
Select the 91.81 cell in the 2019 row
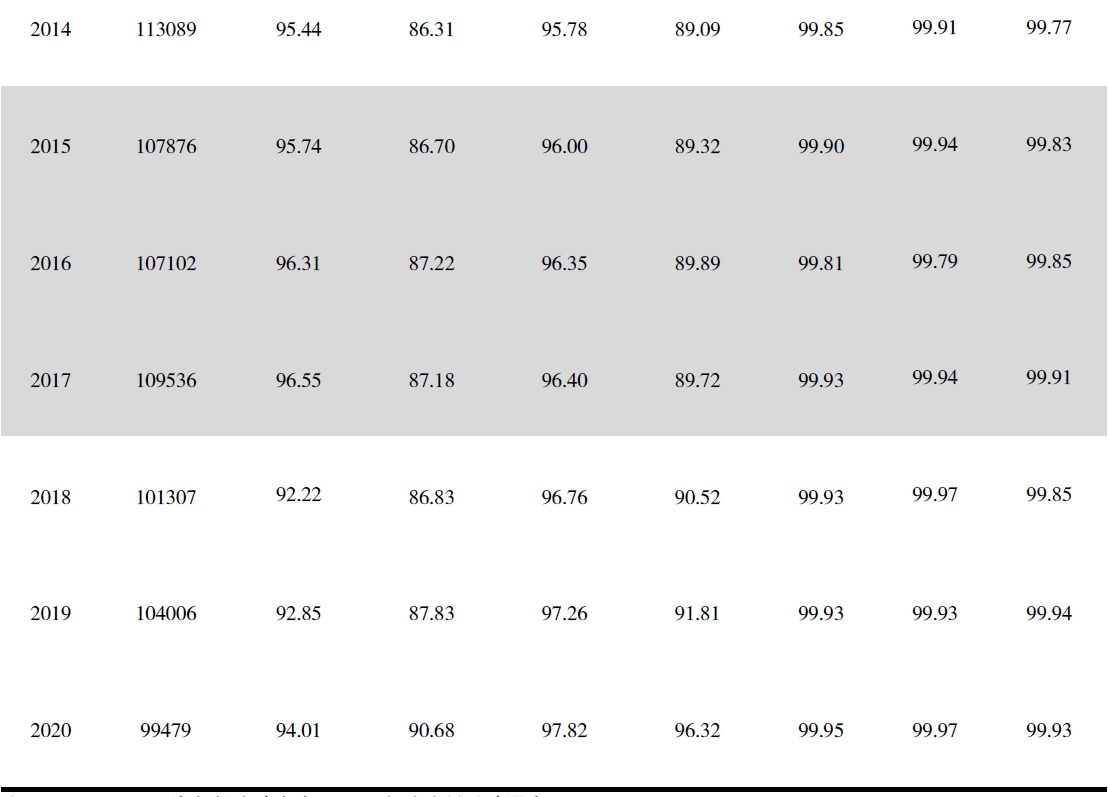click(697, 614)
